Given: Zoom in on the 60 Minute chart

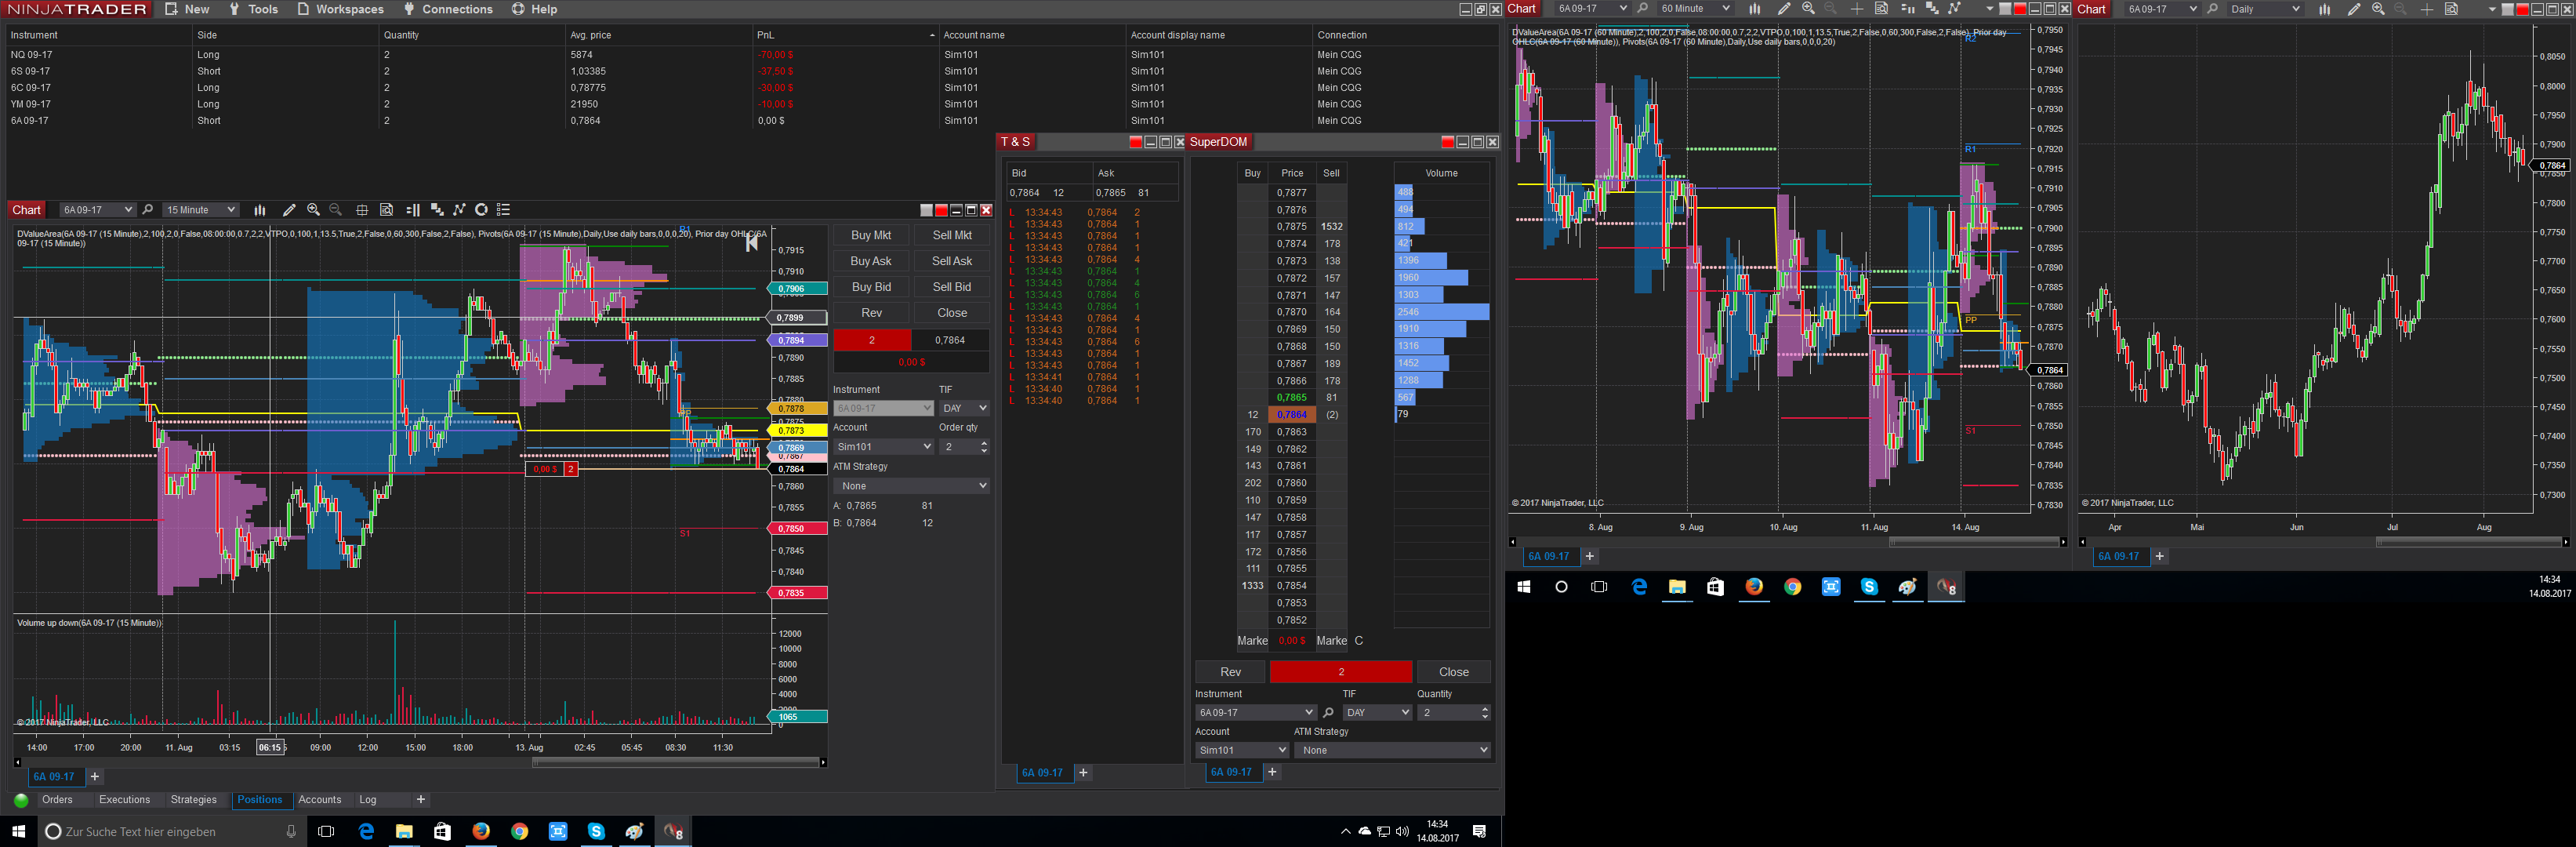Looking at the screenshot, I should pos(1808,9).
